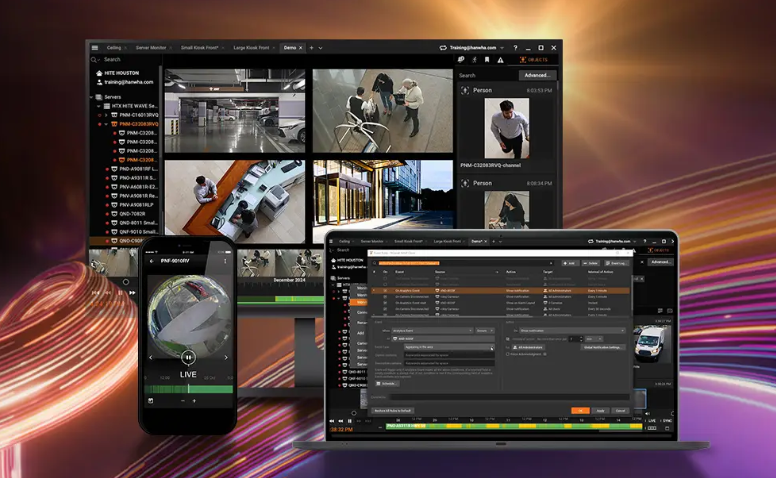Open the Person detection at 8:08:34 PM
The width and height of the screenshot is (776, 478).
click(x=506, y=204)
